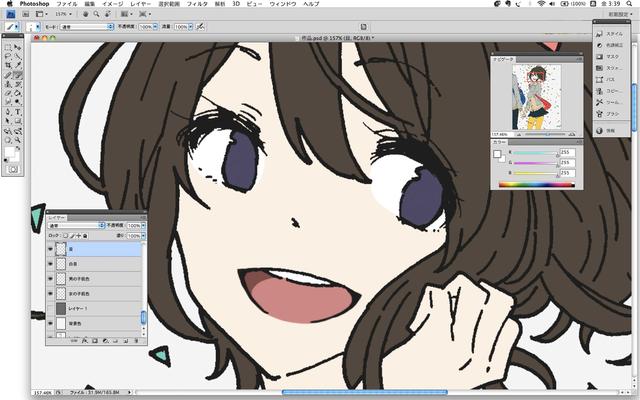Show the hidden レイヤー 1 layer
640x400 pixels.
(51, 310)
